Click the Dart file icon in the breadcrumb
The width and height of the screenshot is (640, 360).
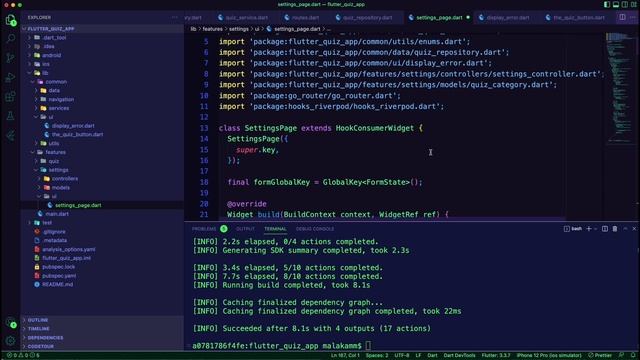coord(269,29)
